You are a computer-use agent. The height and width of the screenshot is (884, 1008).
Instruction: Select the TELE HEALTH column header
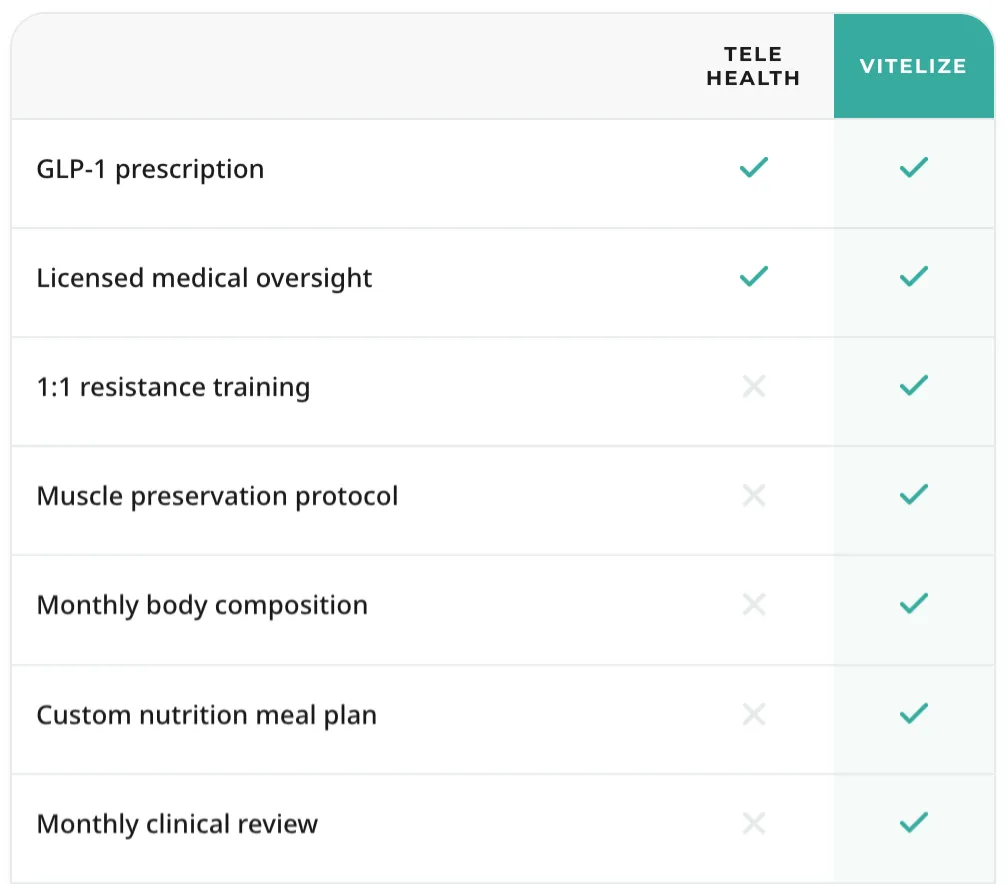[753, 66]
